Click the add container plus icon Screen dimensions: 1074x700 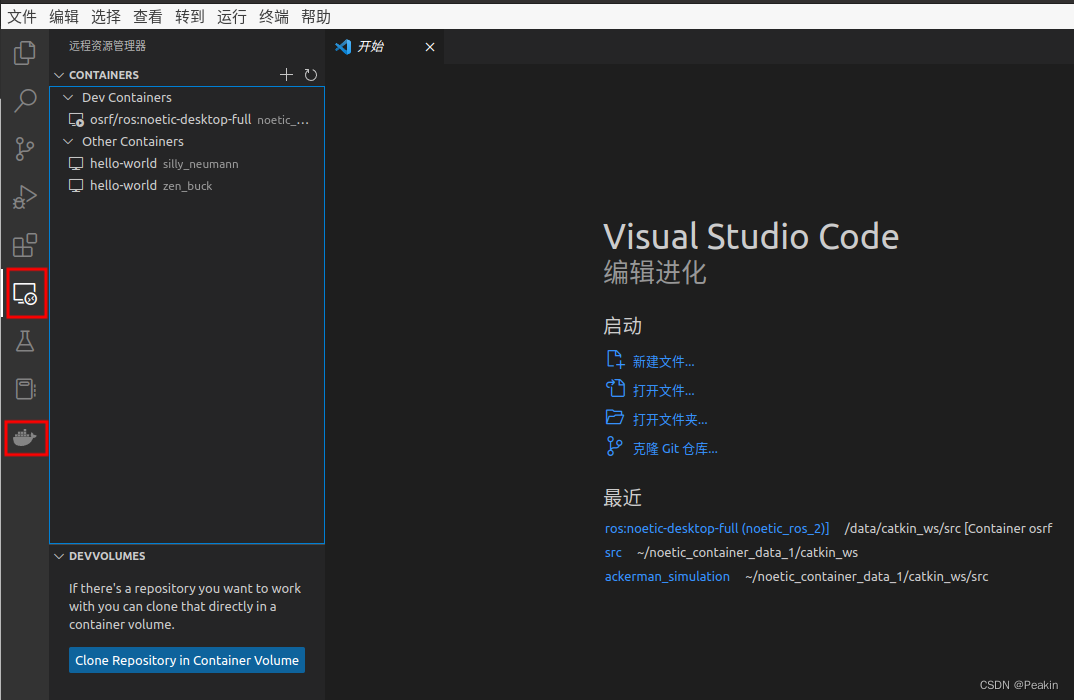[286, 74]
